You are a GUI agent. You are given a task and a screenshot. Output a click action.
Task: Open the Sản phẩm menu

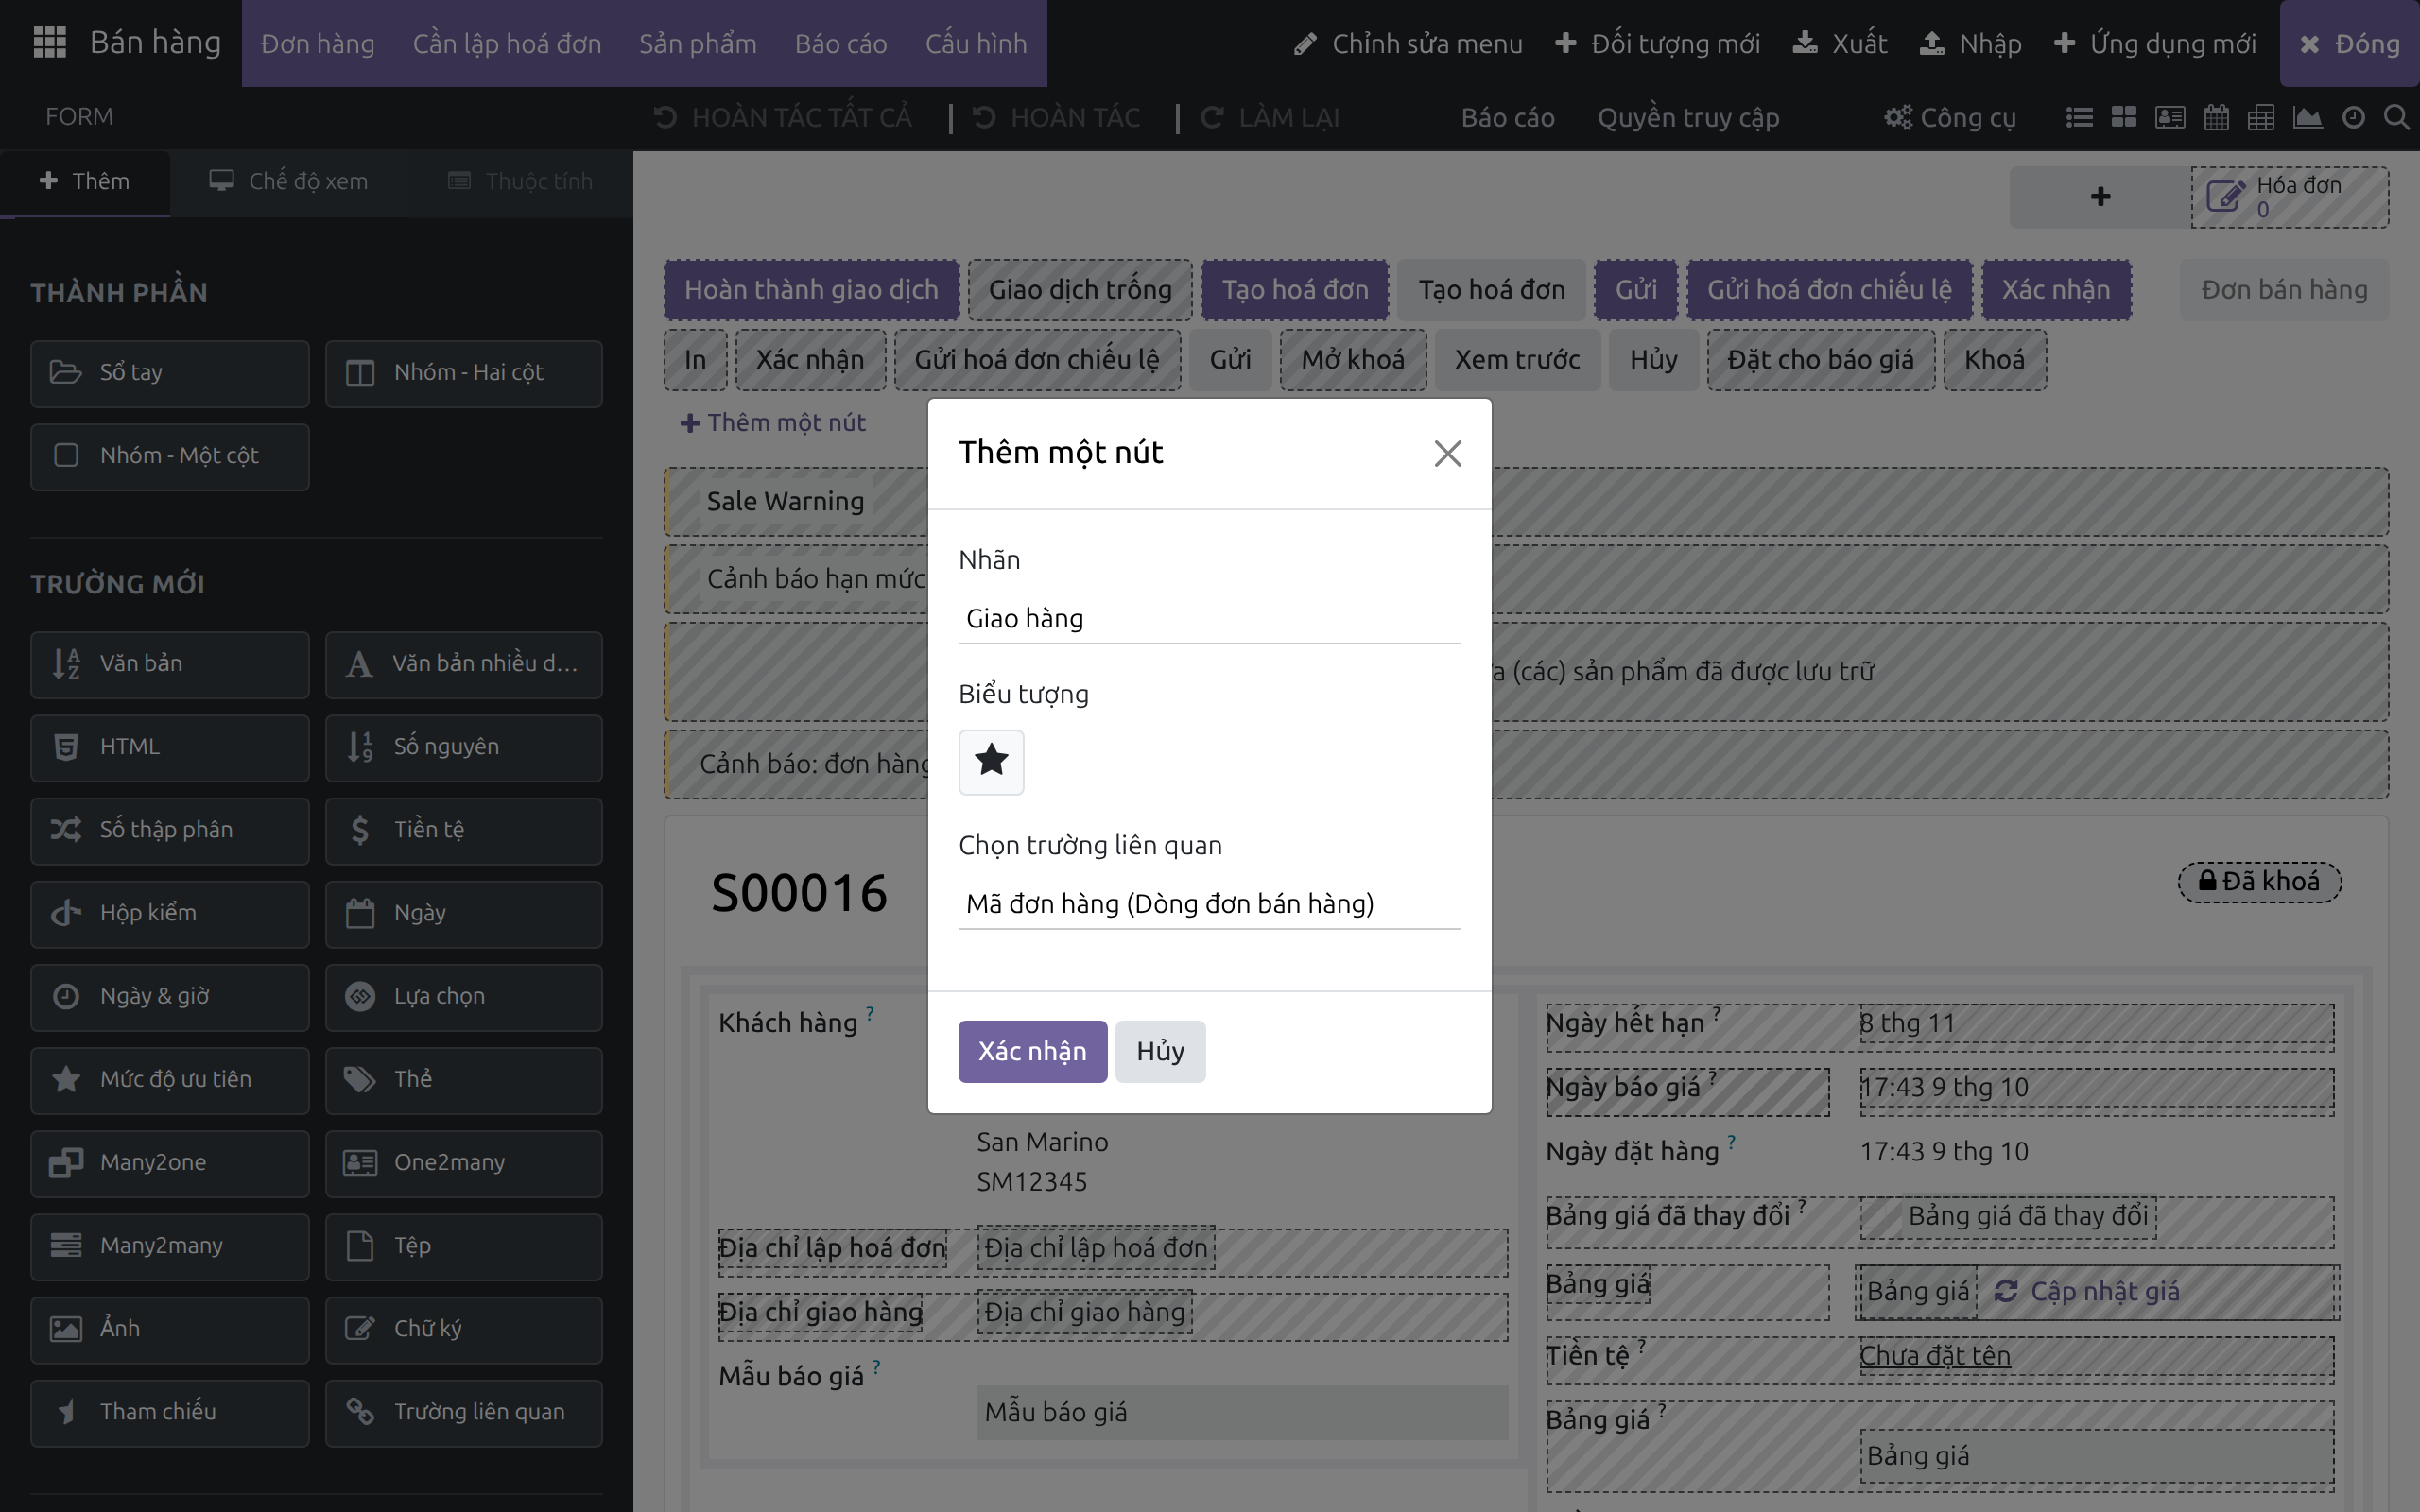pos(698,43)
